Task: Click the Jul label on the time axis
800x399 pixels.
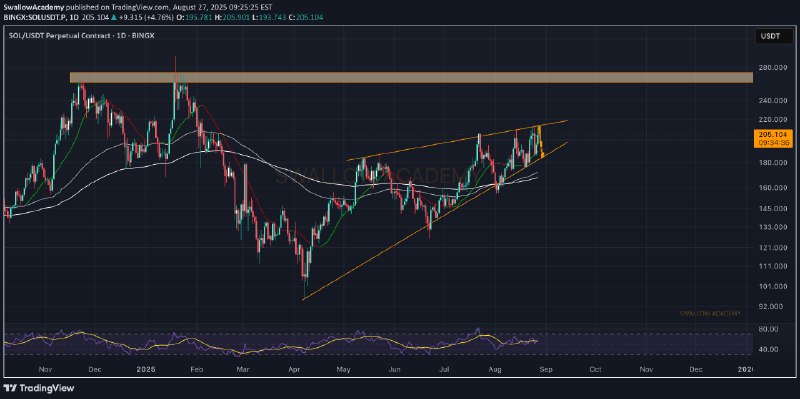Action: (x=444, y=368)
